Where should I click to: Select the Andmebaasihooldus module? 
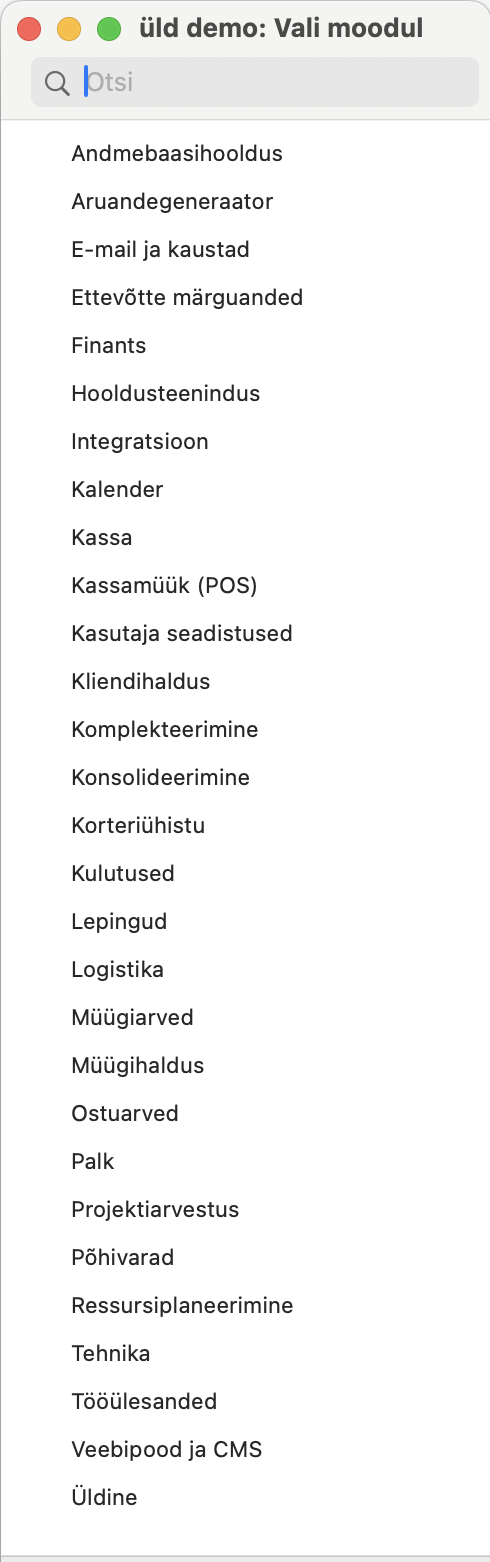point(177,154)
